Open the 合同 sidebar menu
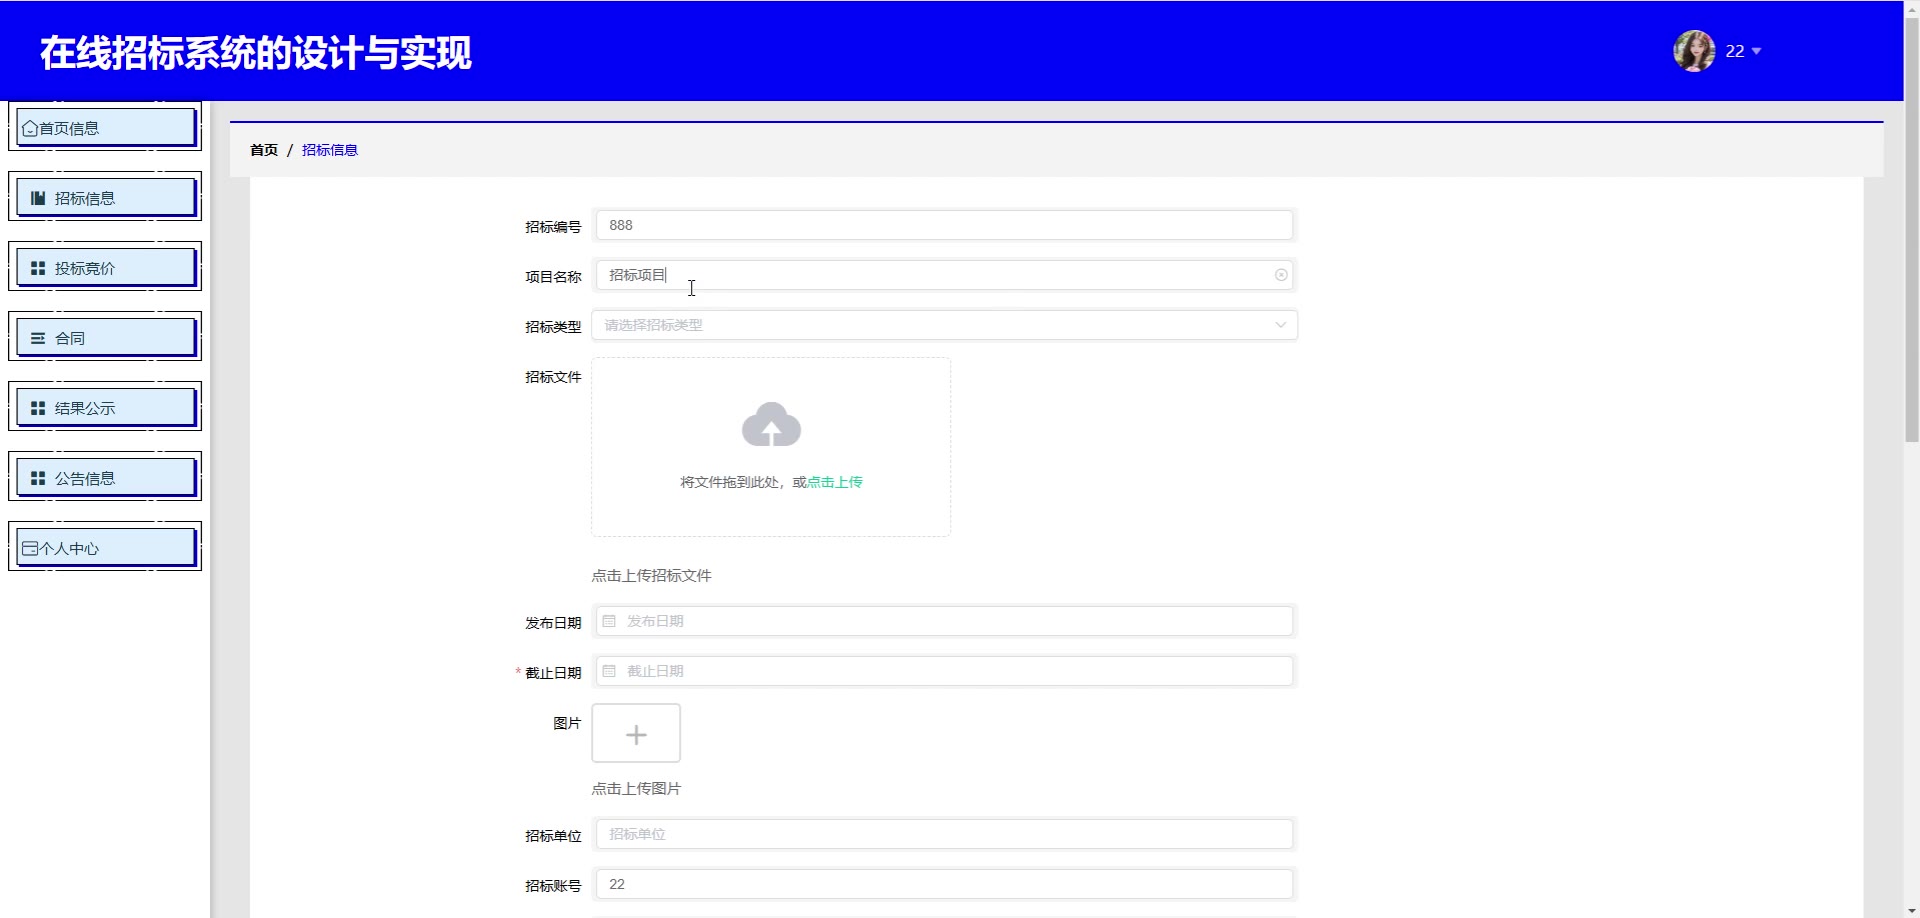Screen dimensions: 1920x918 click(x=105, y=337)
